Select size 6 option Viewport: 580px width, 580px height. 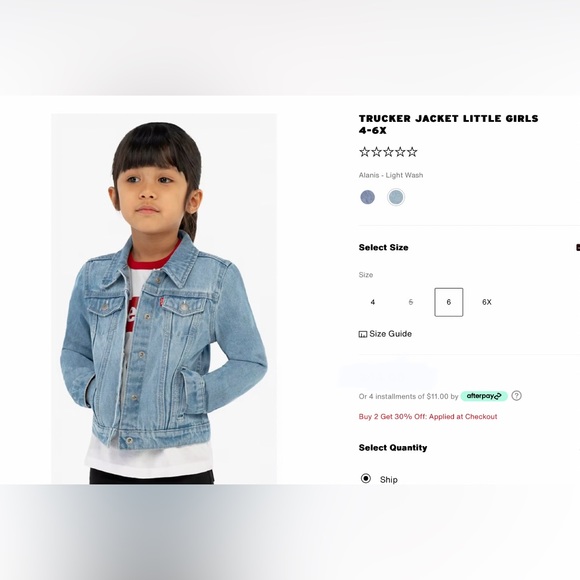click(449, 302)
